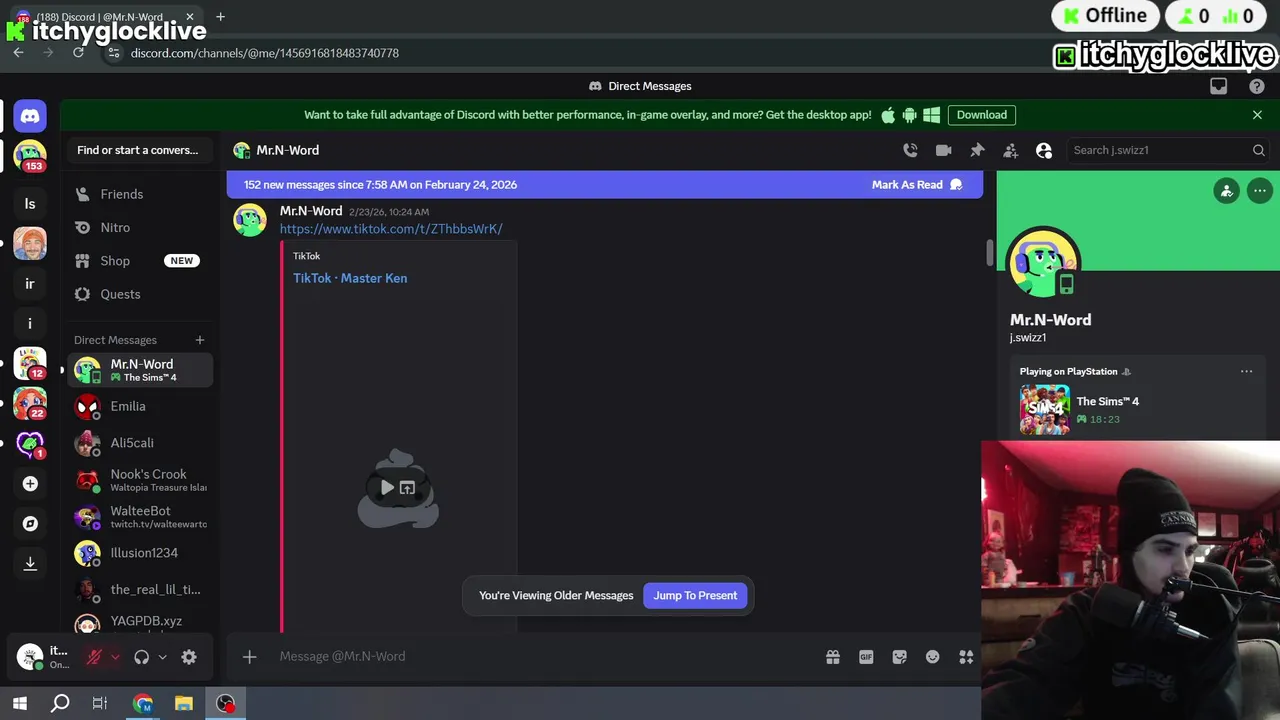The width and height of the screenshot is (1280, 720).
Task: Open the GIF picker
Action: tap(866, 657)
